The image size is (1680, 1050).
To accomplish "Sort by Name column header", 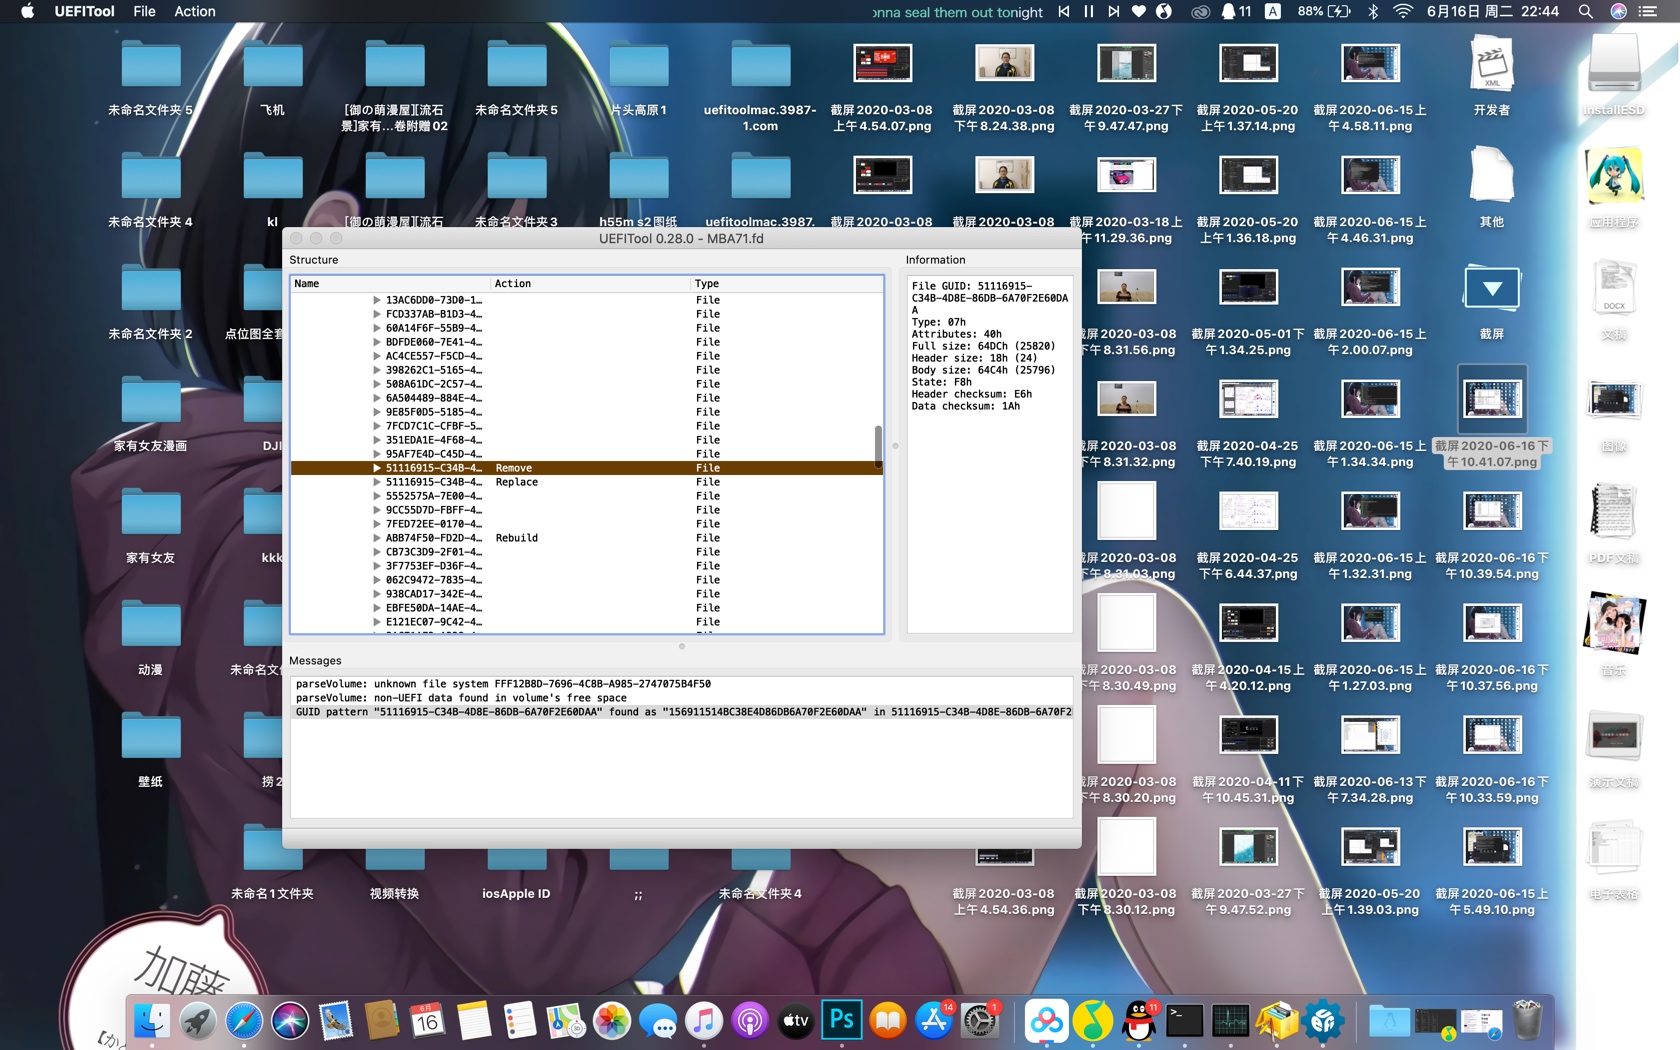I will pos(391,284).
